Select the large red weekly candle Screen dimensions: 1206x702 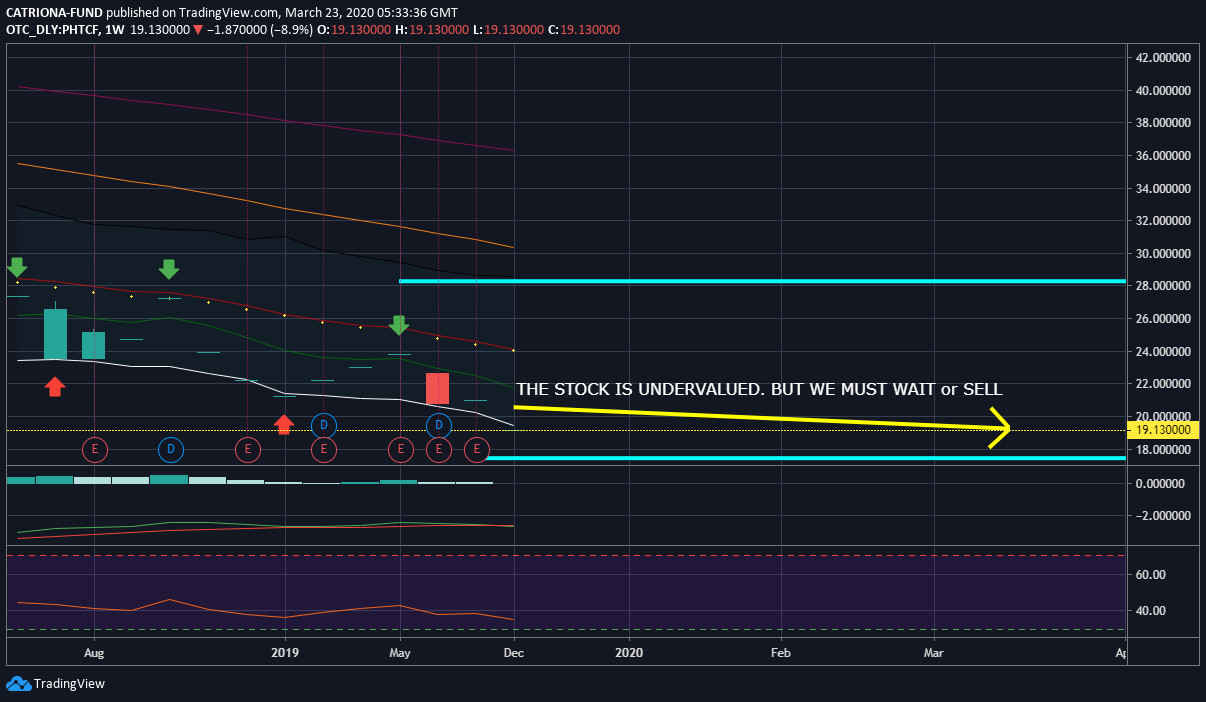(x=437, y=388)
